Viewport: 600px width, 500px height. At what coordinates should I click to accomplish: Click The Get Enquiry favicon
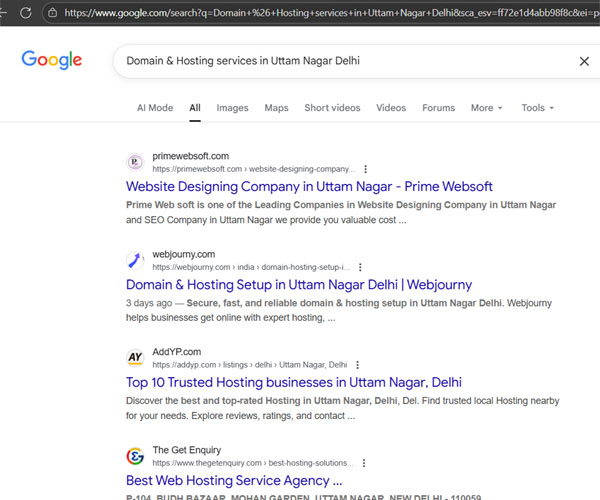pyautogui.click(x=135, y=456)
